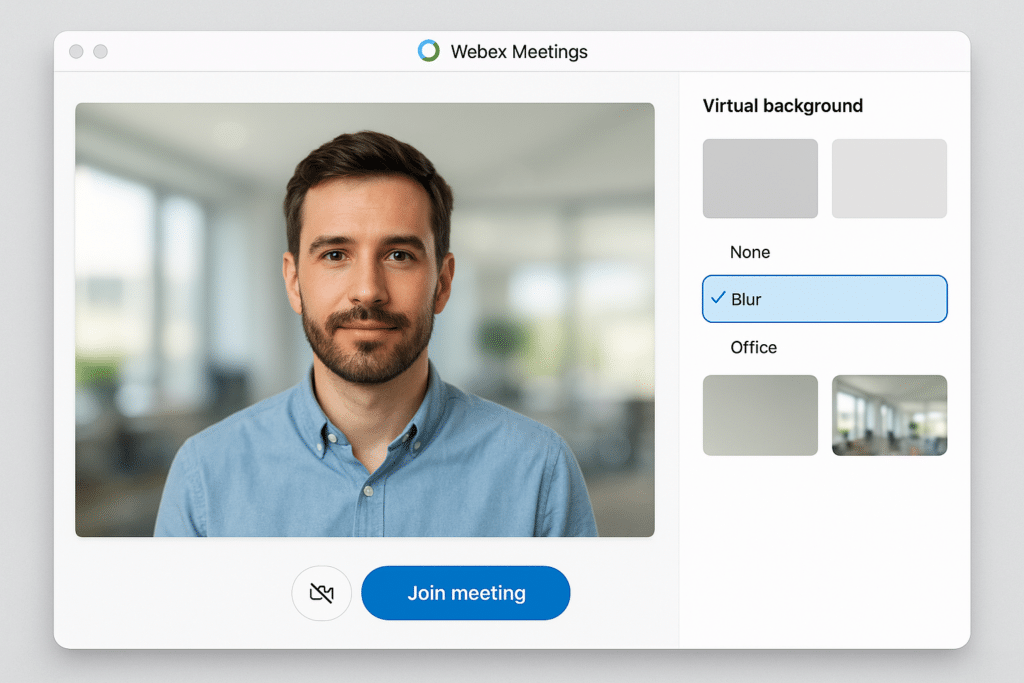
Task: Select the checked Blur background option
Action: pyautogui.click(x=824, y=299)
